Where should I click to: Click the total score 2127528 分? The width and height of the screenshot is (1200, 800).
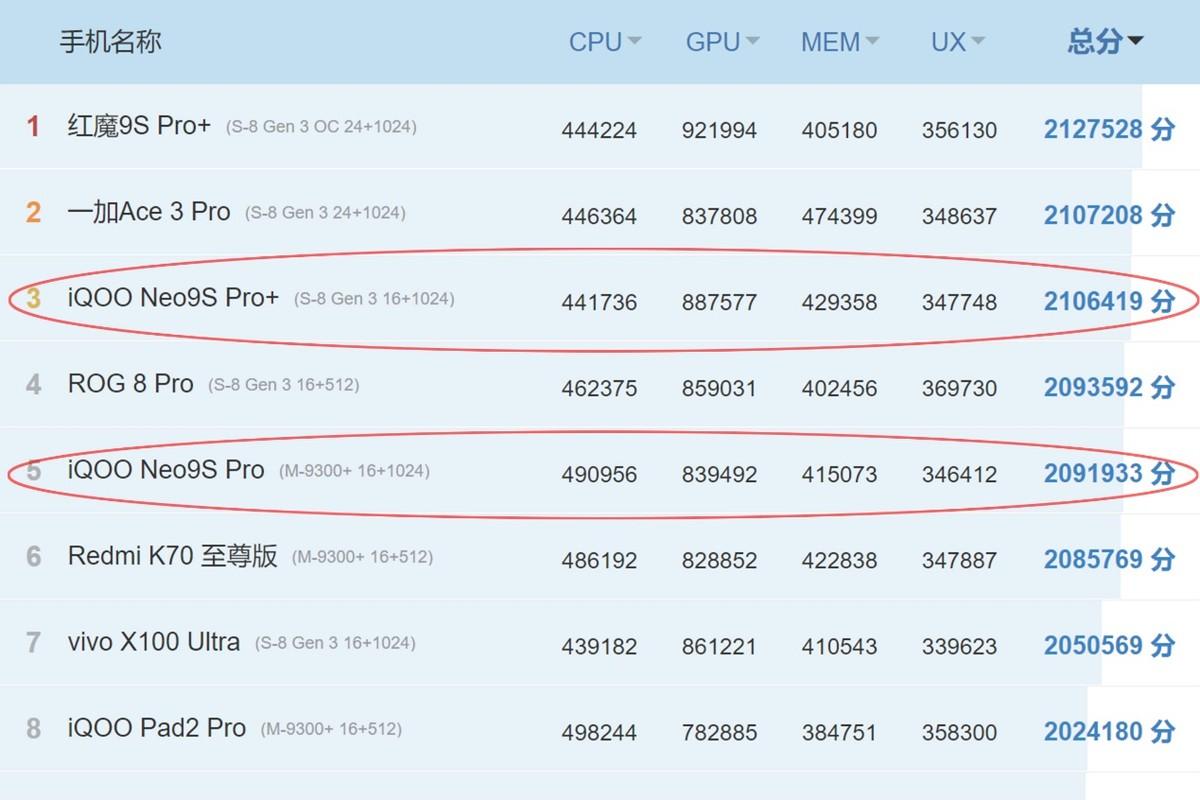(1108, 130)
